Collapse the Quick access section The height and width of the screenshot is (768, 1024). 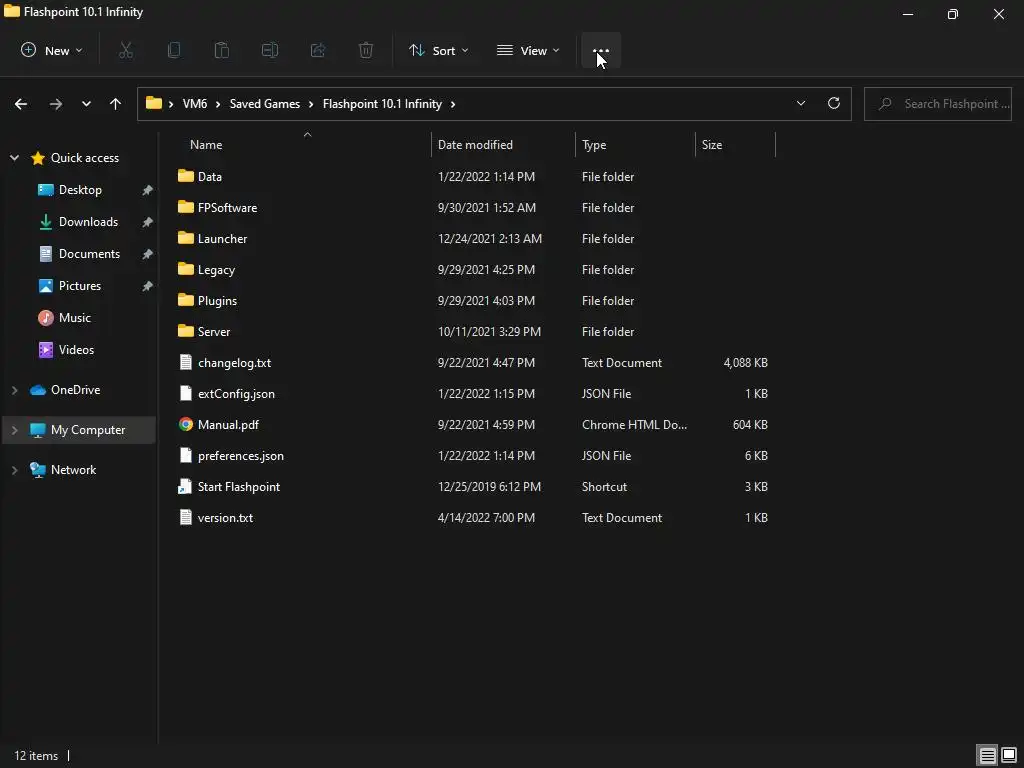click(x=14, y=158)
